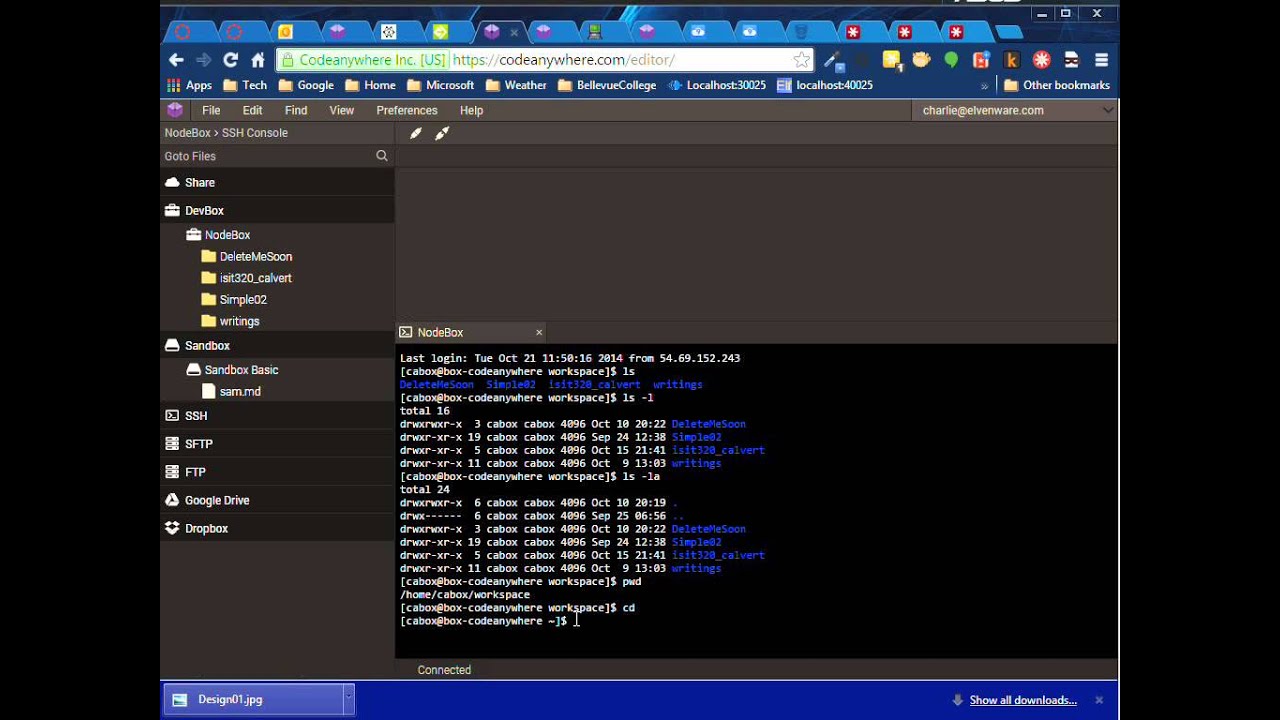Click the Google Drive icon in the sidebar
The image size is (1280, 720).
pyautogui.click(x=172, y=500)
